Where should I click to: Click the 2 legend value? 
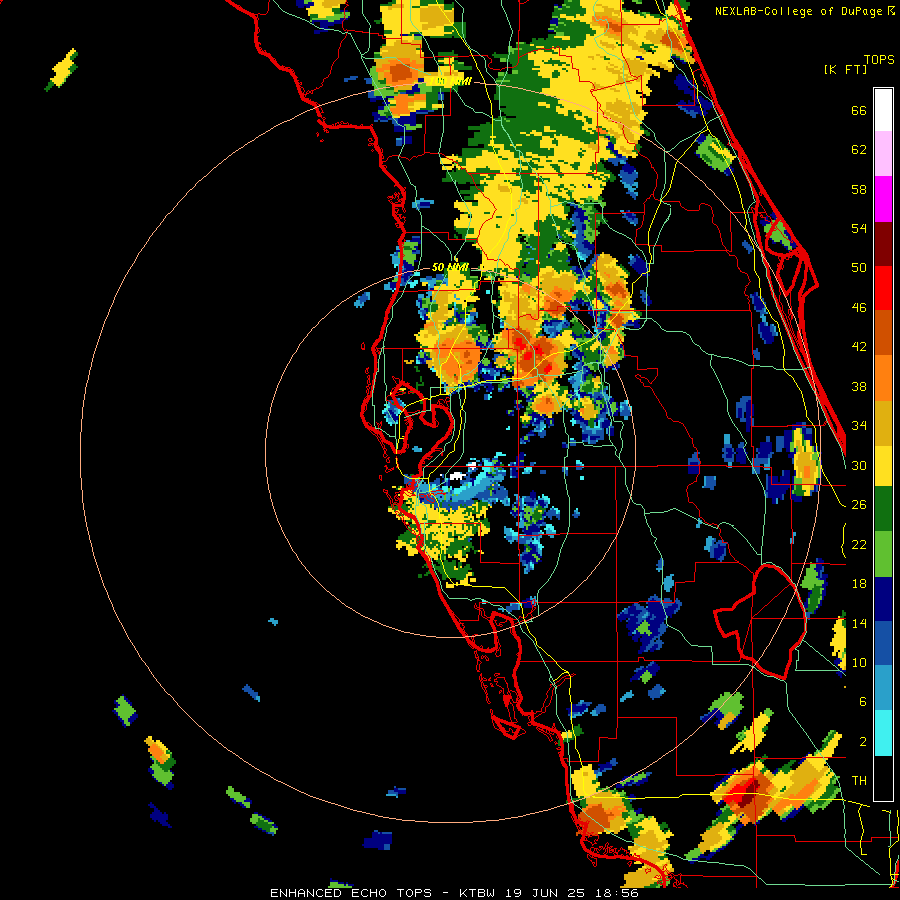[x=863, y=742]
